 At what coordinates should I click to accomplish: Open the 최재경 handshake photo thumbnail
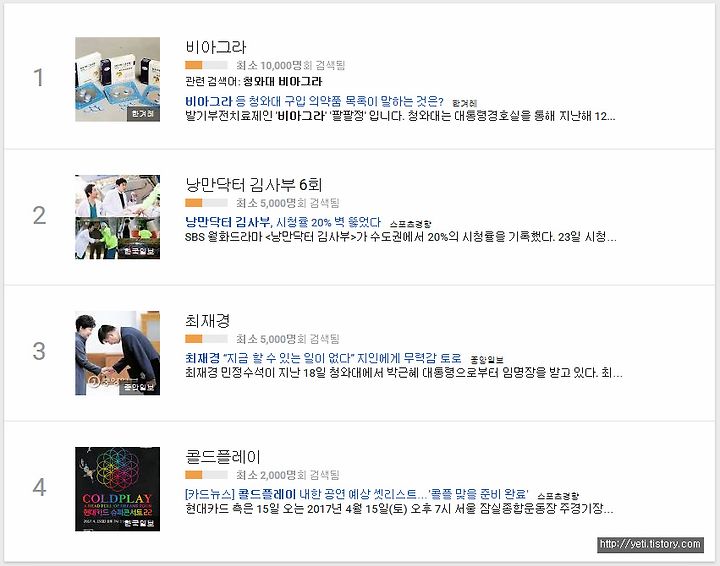(118, 353)
